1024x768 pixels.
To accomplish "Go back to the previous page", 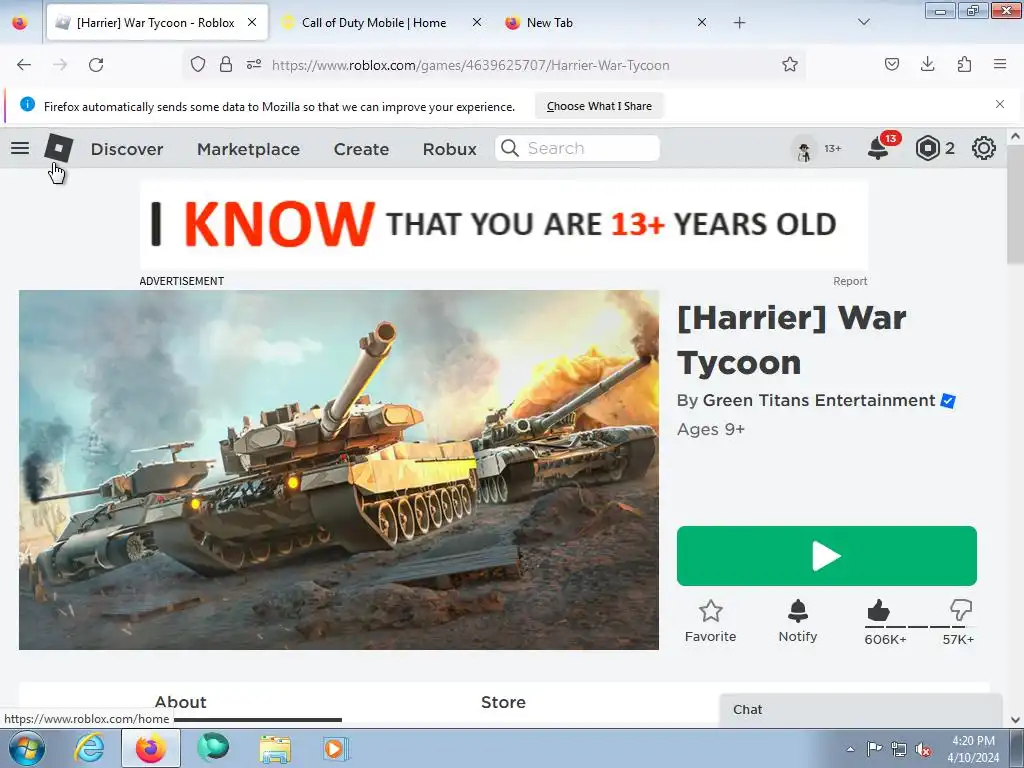I will click(24, 65).
